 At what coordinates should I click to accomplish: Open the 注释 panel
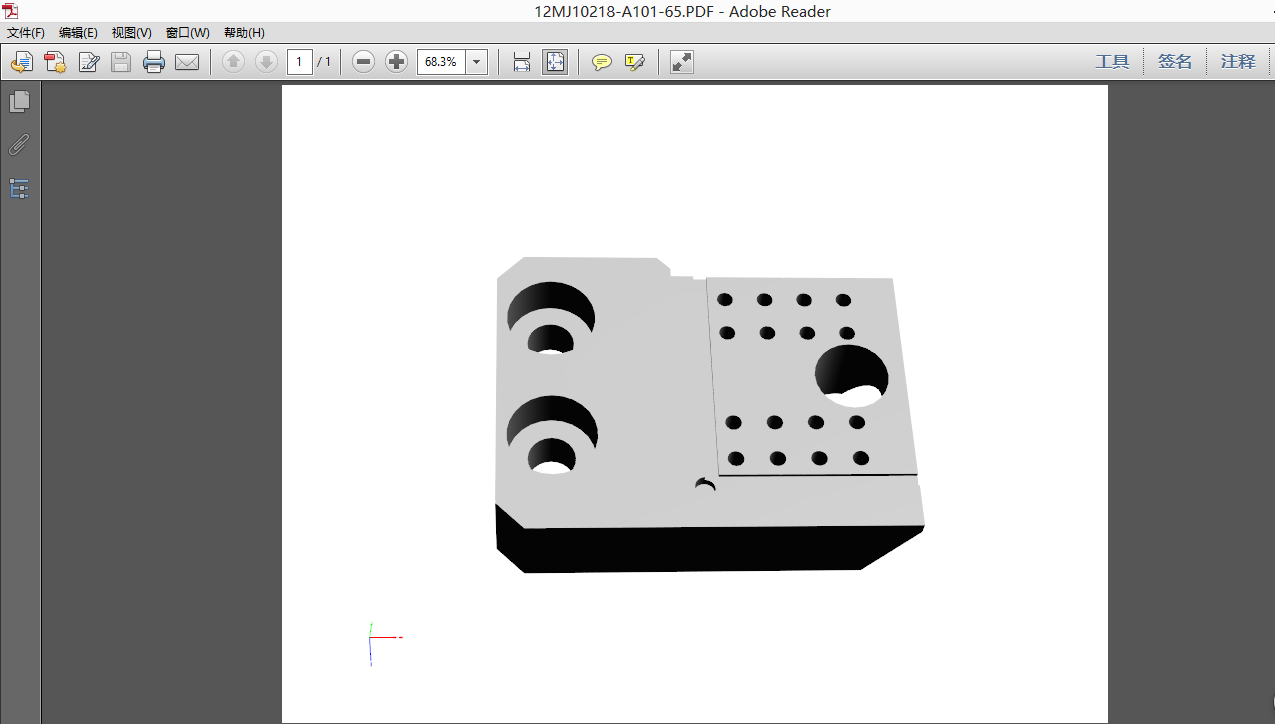(1237, 61)
